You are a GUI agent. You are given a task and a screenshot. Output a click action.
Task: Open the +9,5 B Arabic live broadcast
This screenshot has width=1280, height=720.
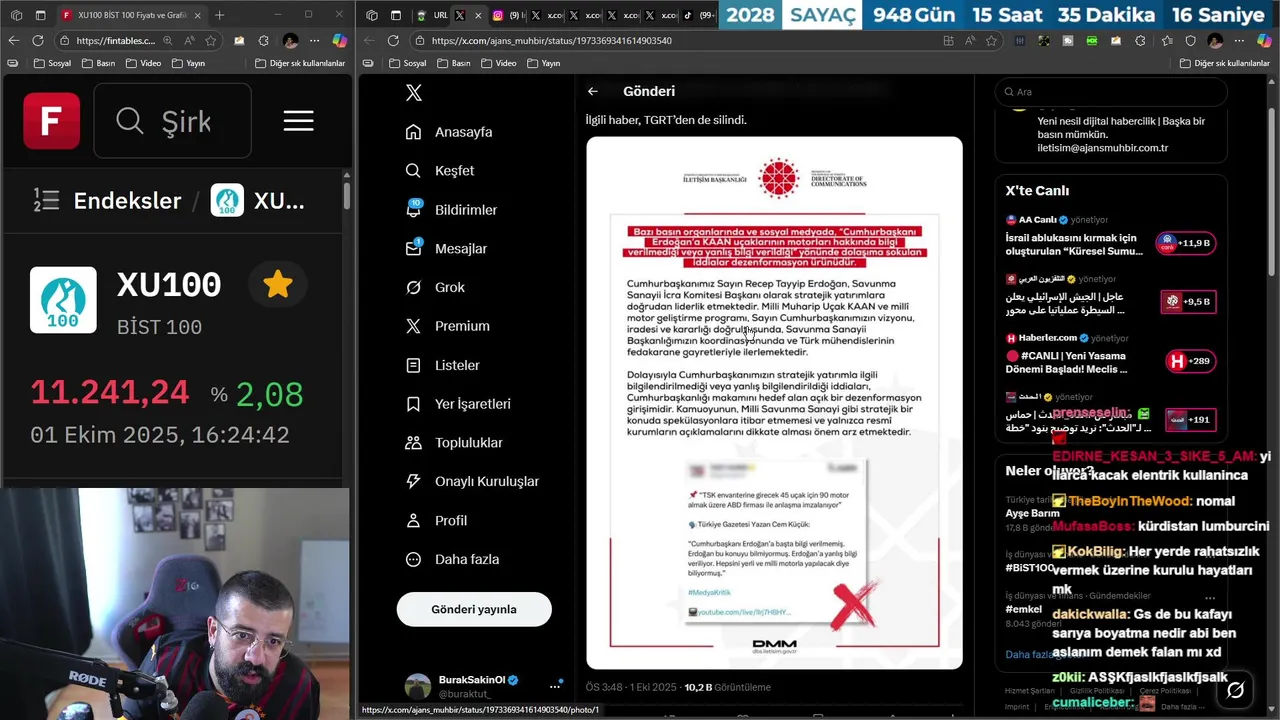[1187, 301]
